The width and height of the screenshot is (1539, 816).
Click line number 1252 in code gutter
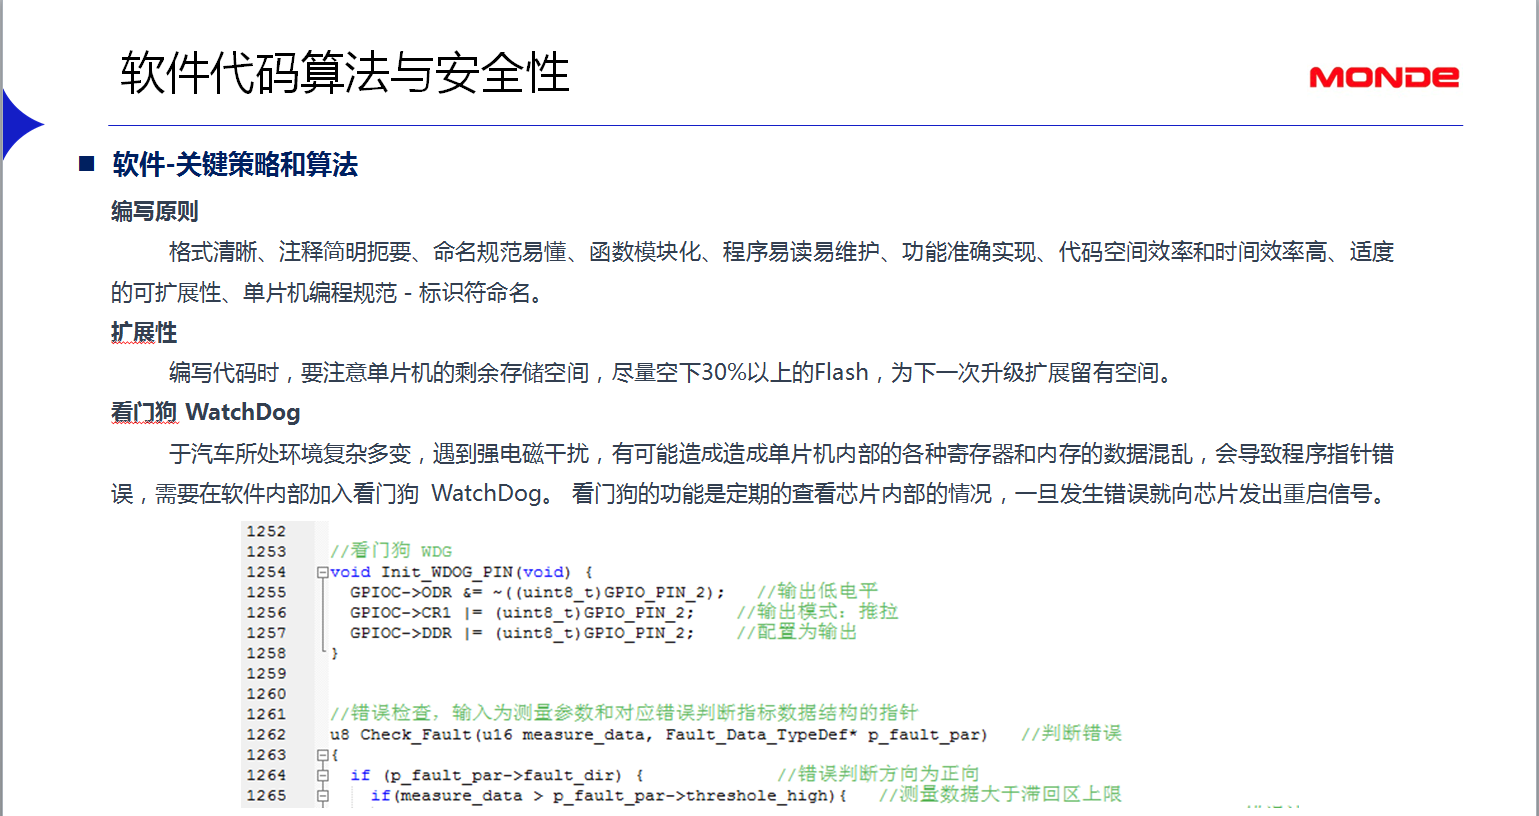pos(266,531)
